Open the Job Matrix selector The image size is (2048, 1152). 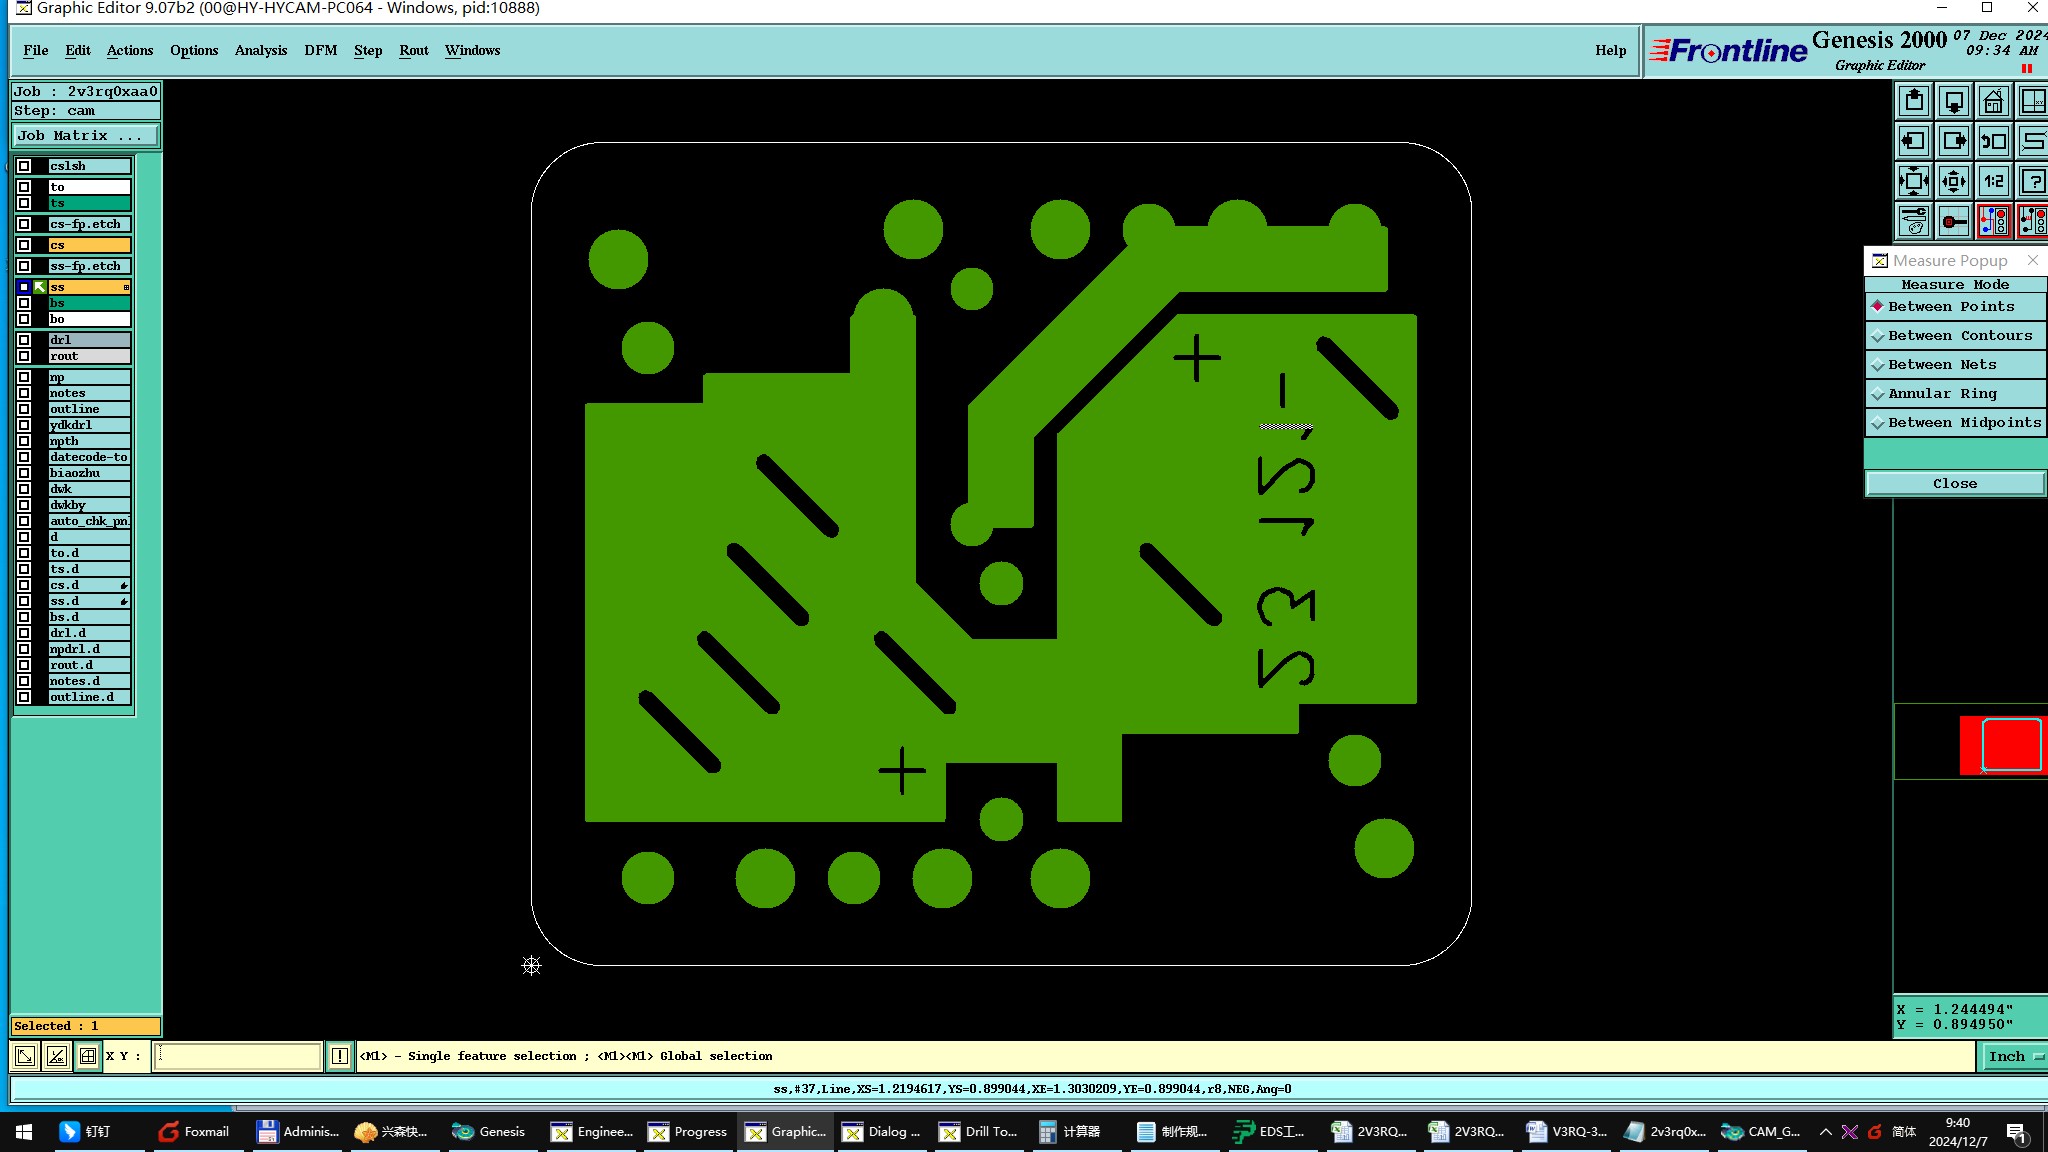[85, 136]
